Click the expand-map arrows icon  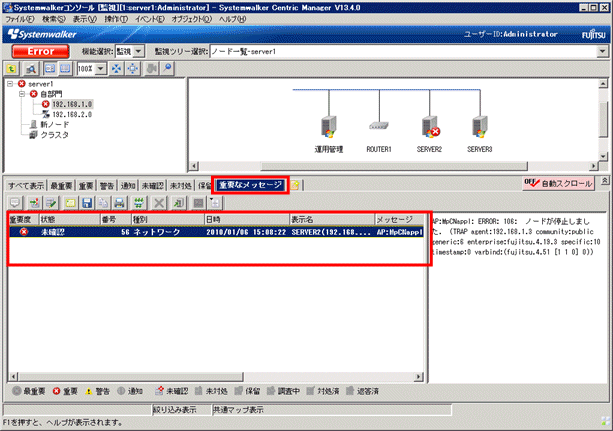[133, 69]
